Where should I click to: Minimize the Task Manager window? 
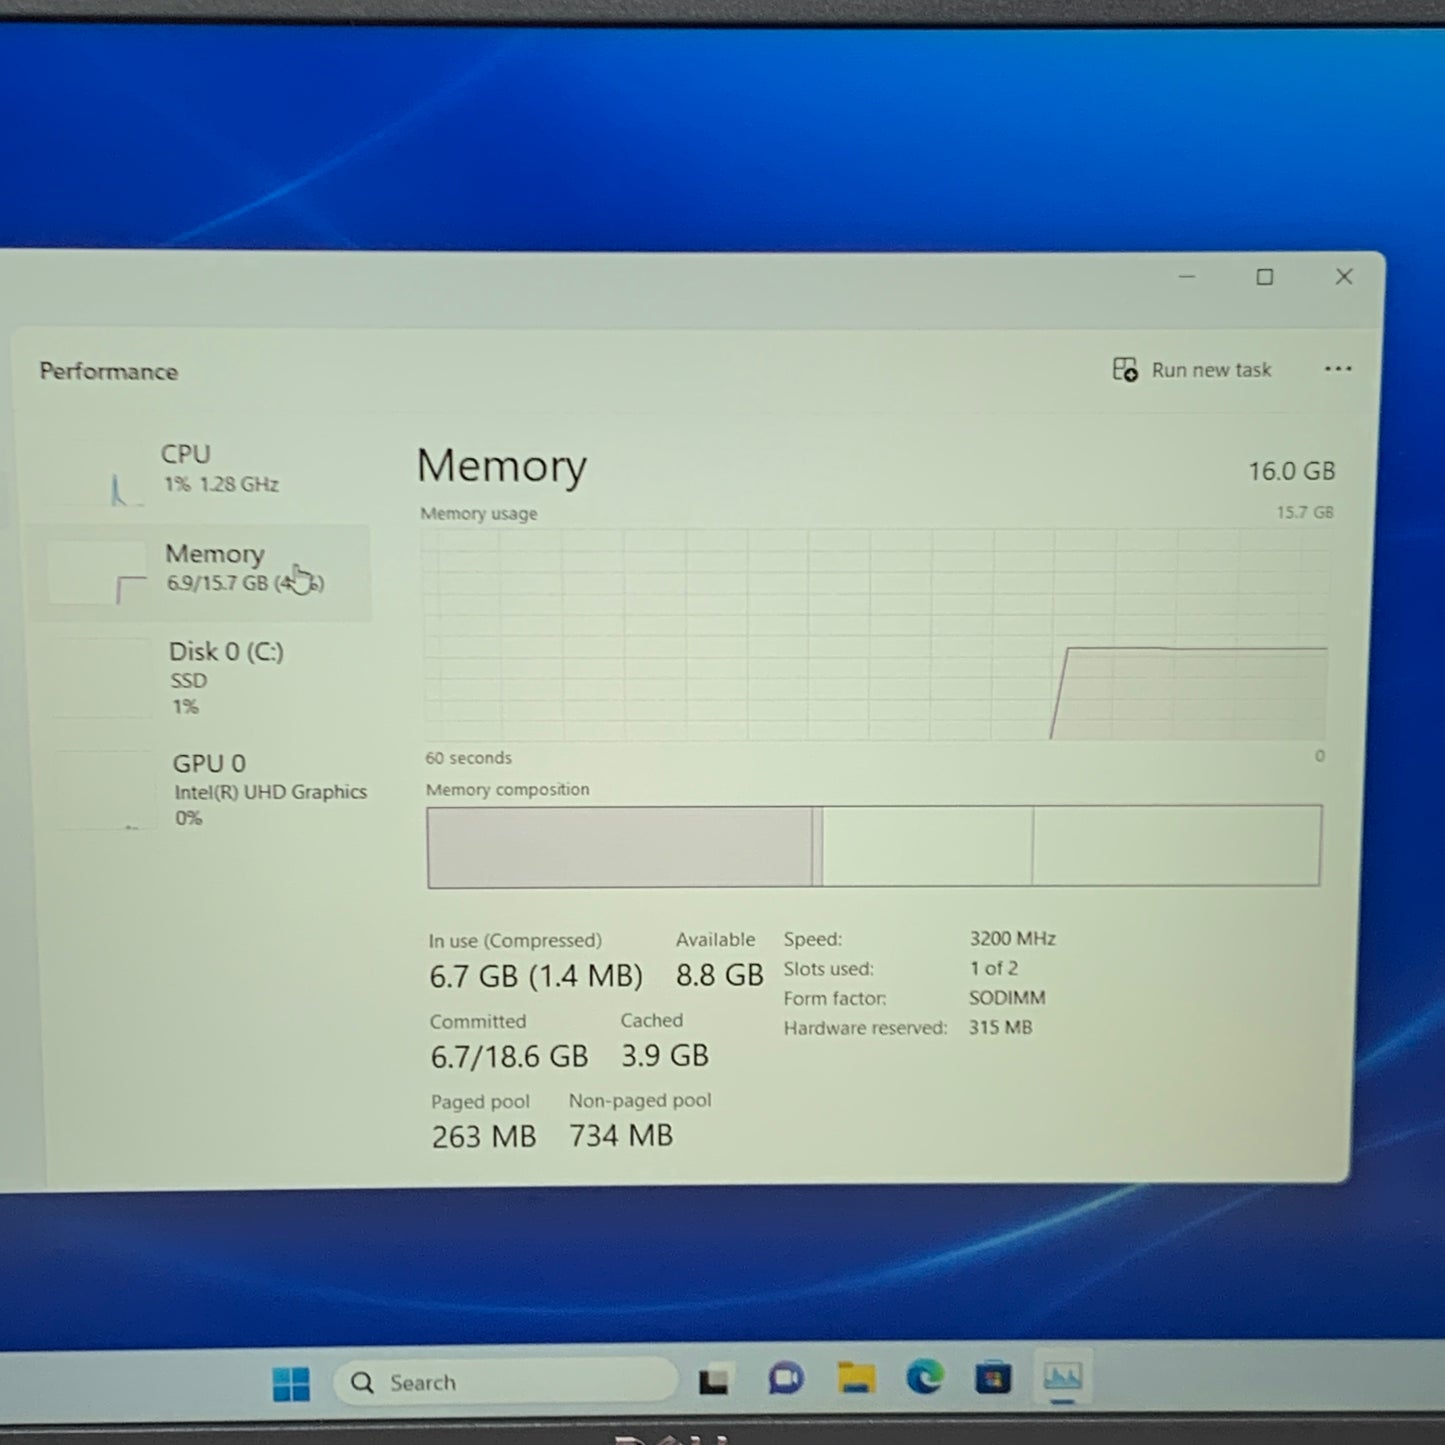[x=1187, y=277]
